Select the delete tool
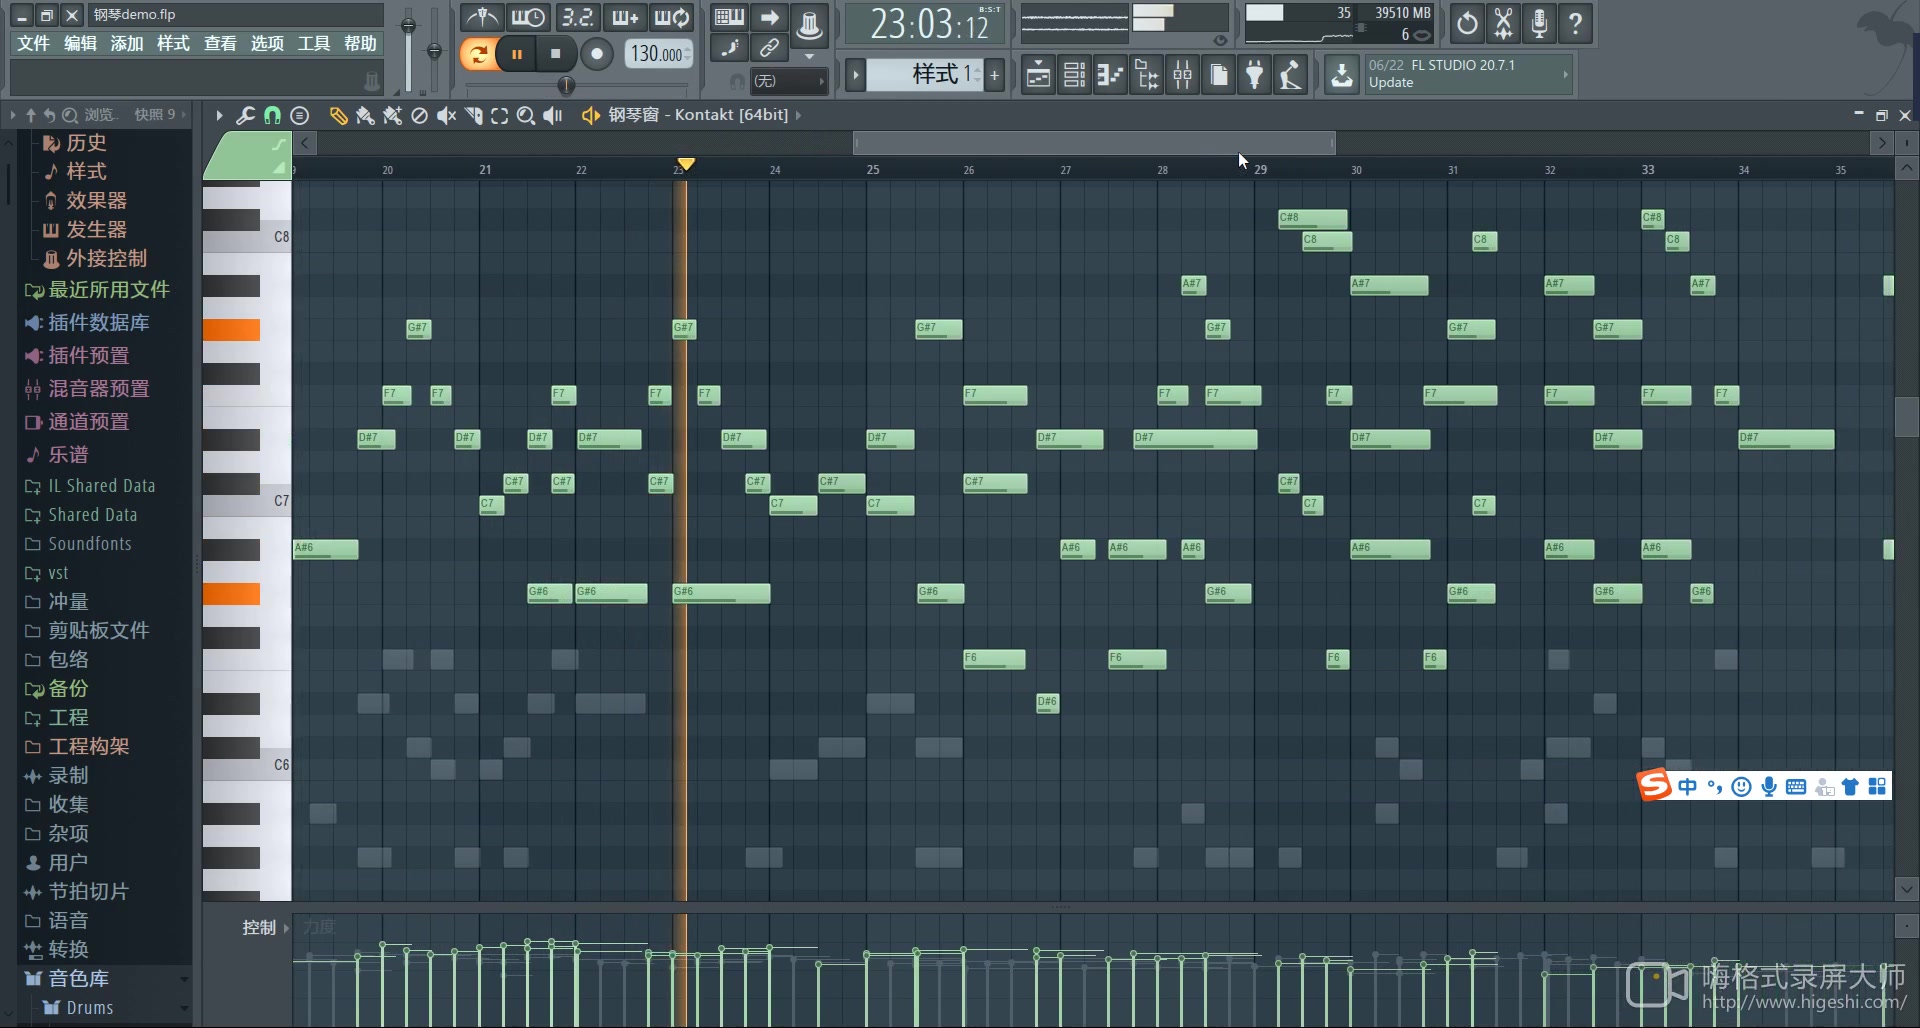Viewport: 1920px width, 1028px height. coord(419,116)
